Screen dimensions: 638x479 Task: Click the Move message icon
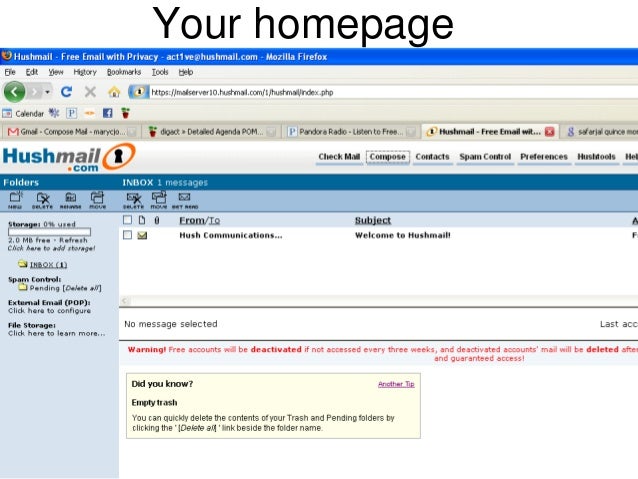coord(159,200)
